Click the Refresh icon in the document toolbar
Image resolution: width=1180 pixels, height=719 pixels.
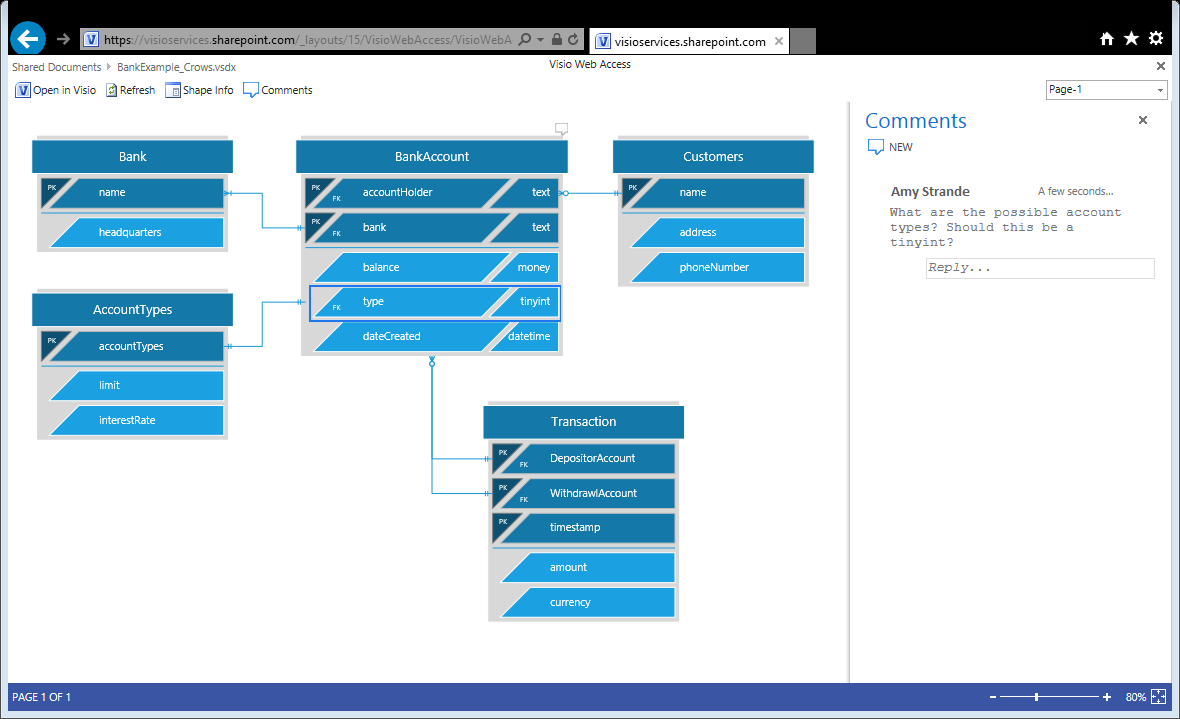point(113,90)
